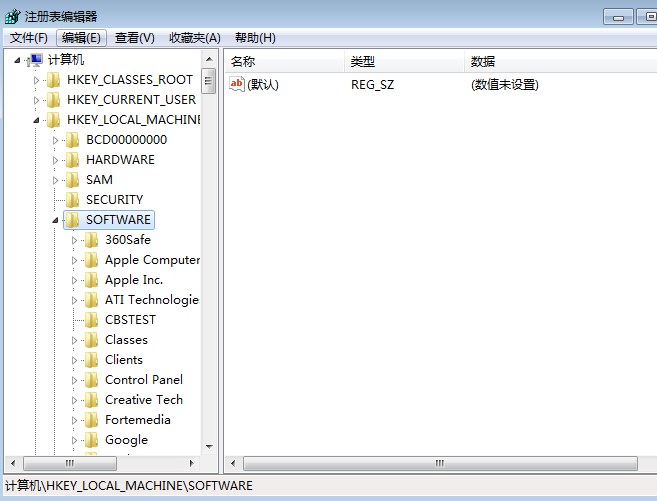Expand the HKEY_CLASSES_ROOT key
The height and width of the screenshot is (501, 657).
click(x=36, y=80)
